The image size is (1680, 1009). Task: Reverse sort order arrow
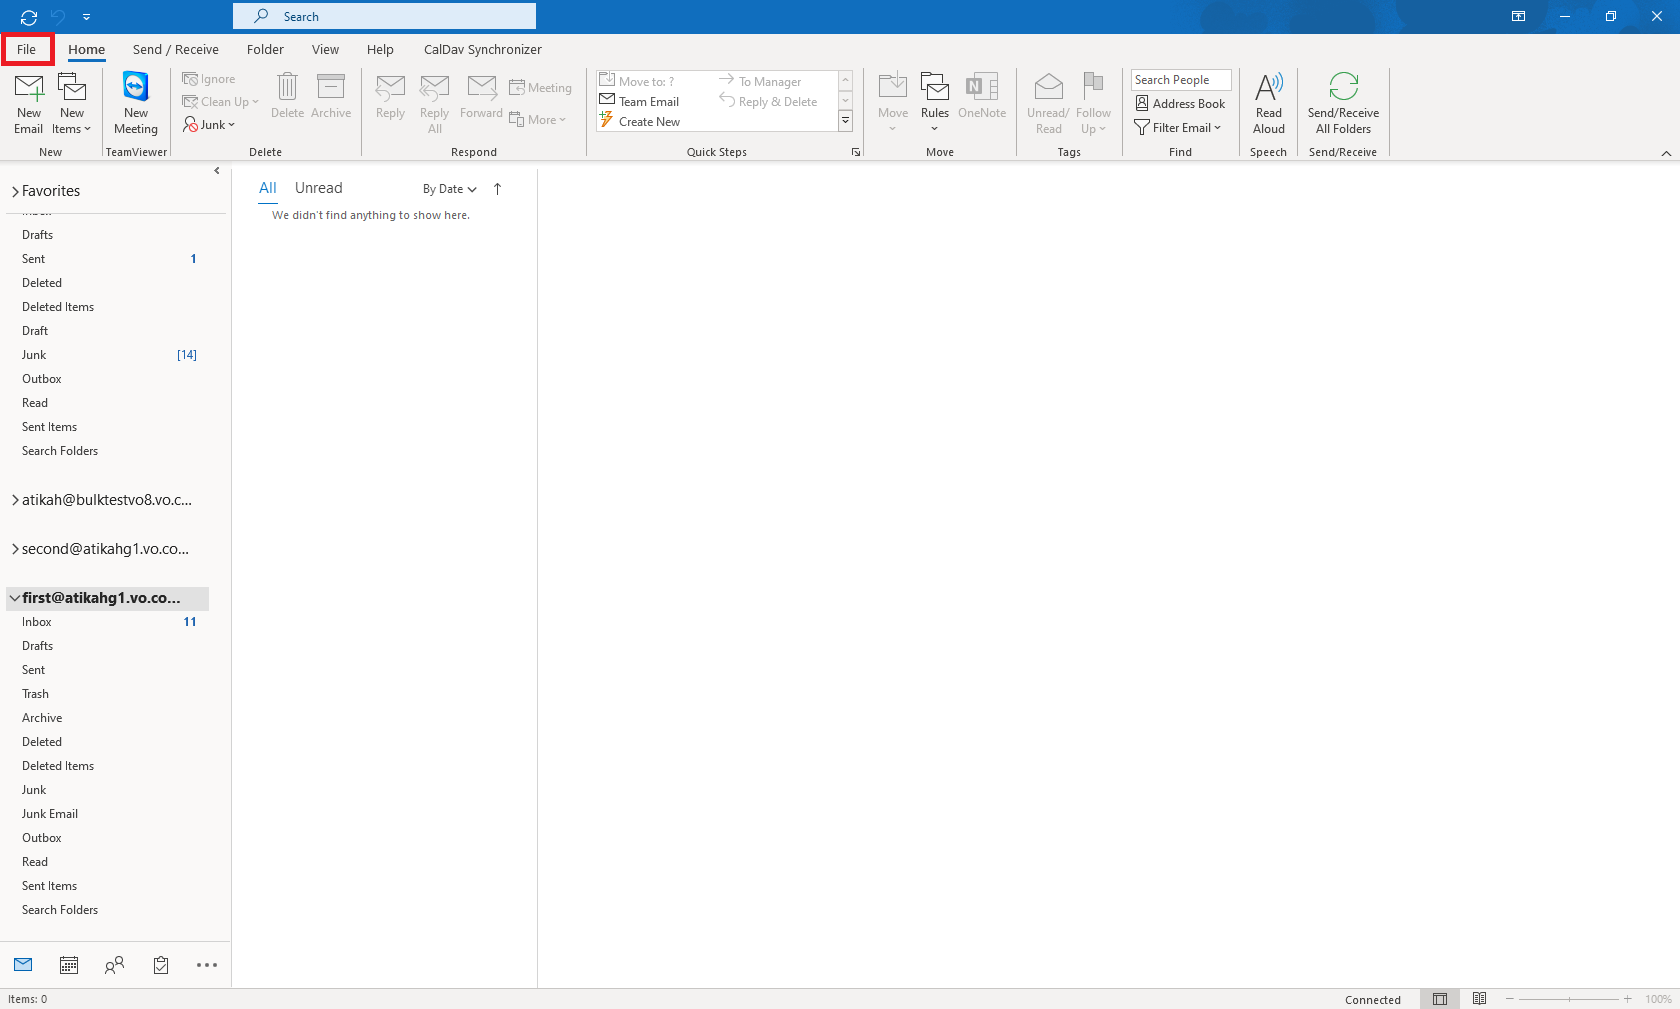497,189
